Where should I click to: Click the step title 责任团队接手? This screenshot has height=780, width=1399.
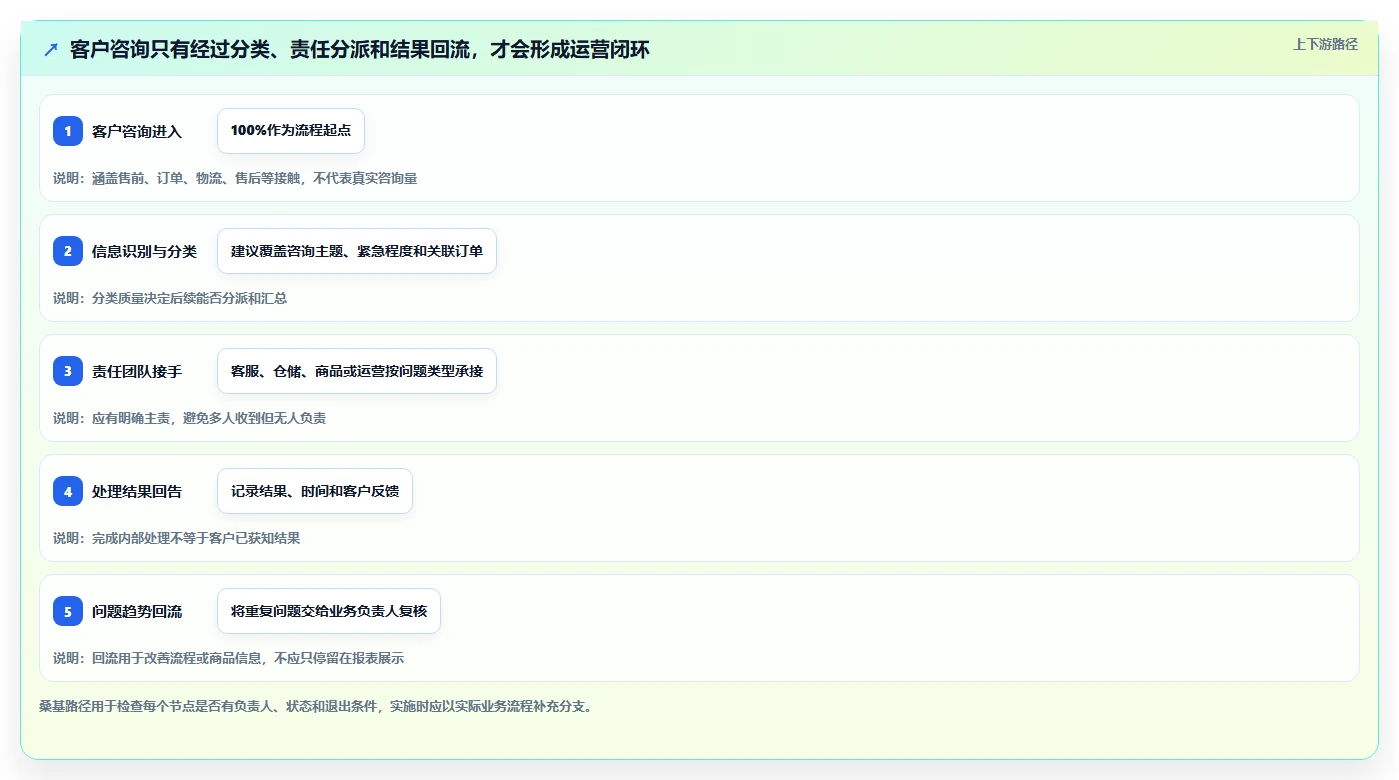(137, 371)
